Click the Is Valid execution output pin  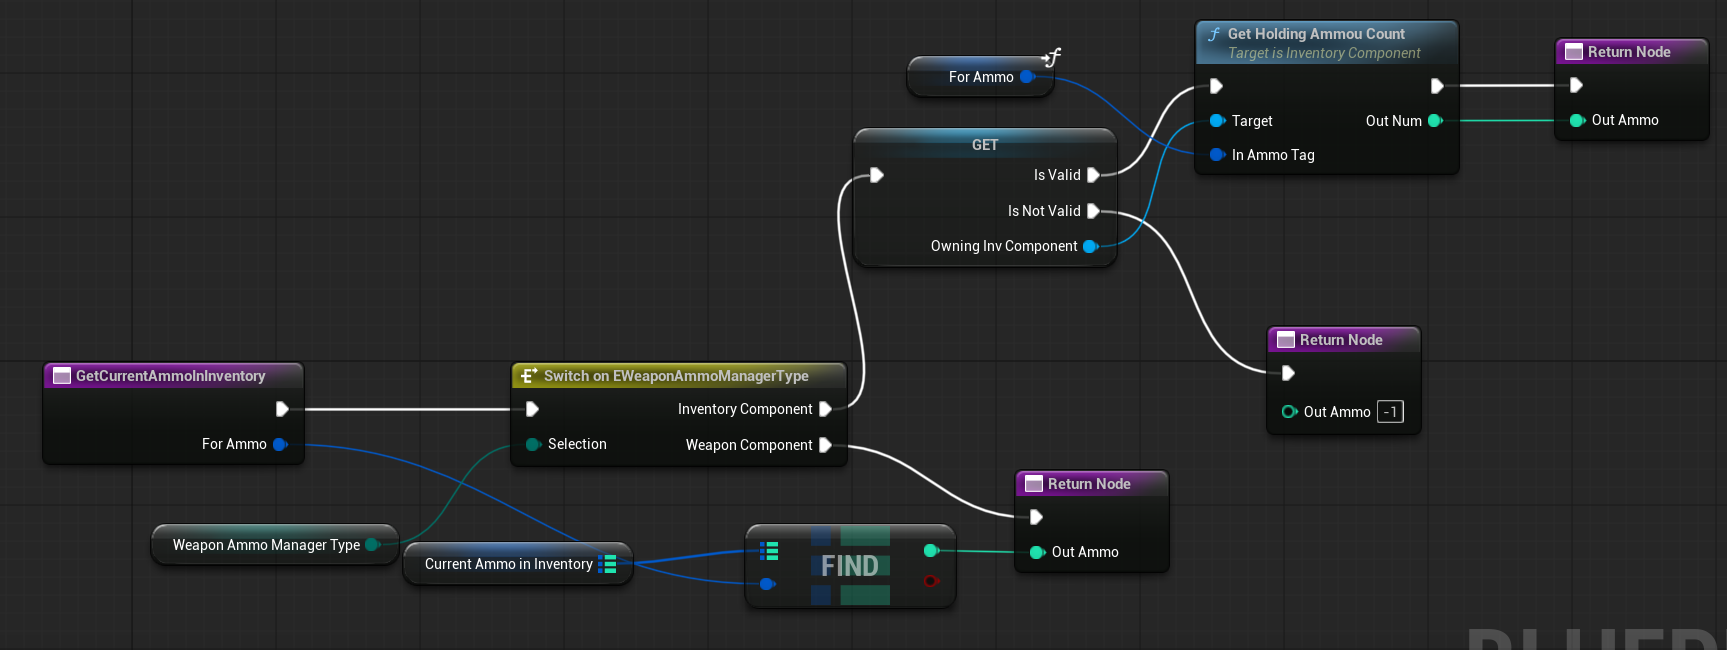[x=1093, y=175]
